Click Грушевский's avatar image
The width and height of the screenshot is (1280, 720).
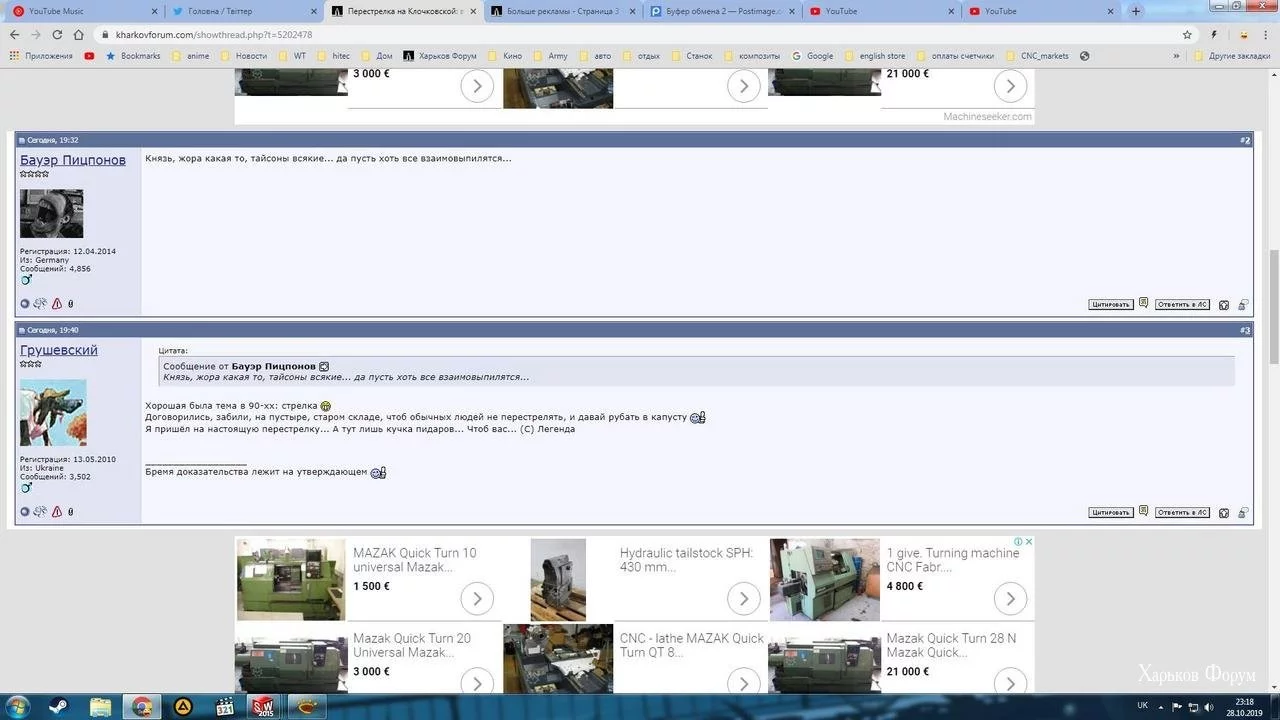click(x=53, y=413)
